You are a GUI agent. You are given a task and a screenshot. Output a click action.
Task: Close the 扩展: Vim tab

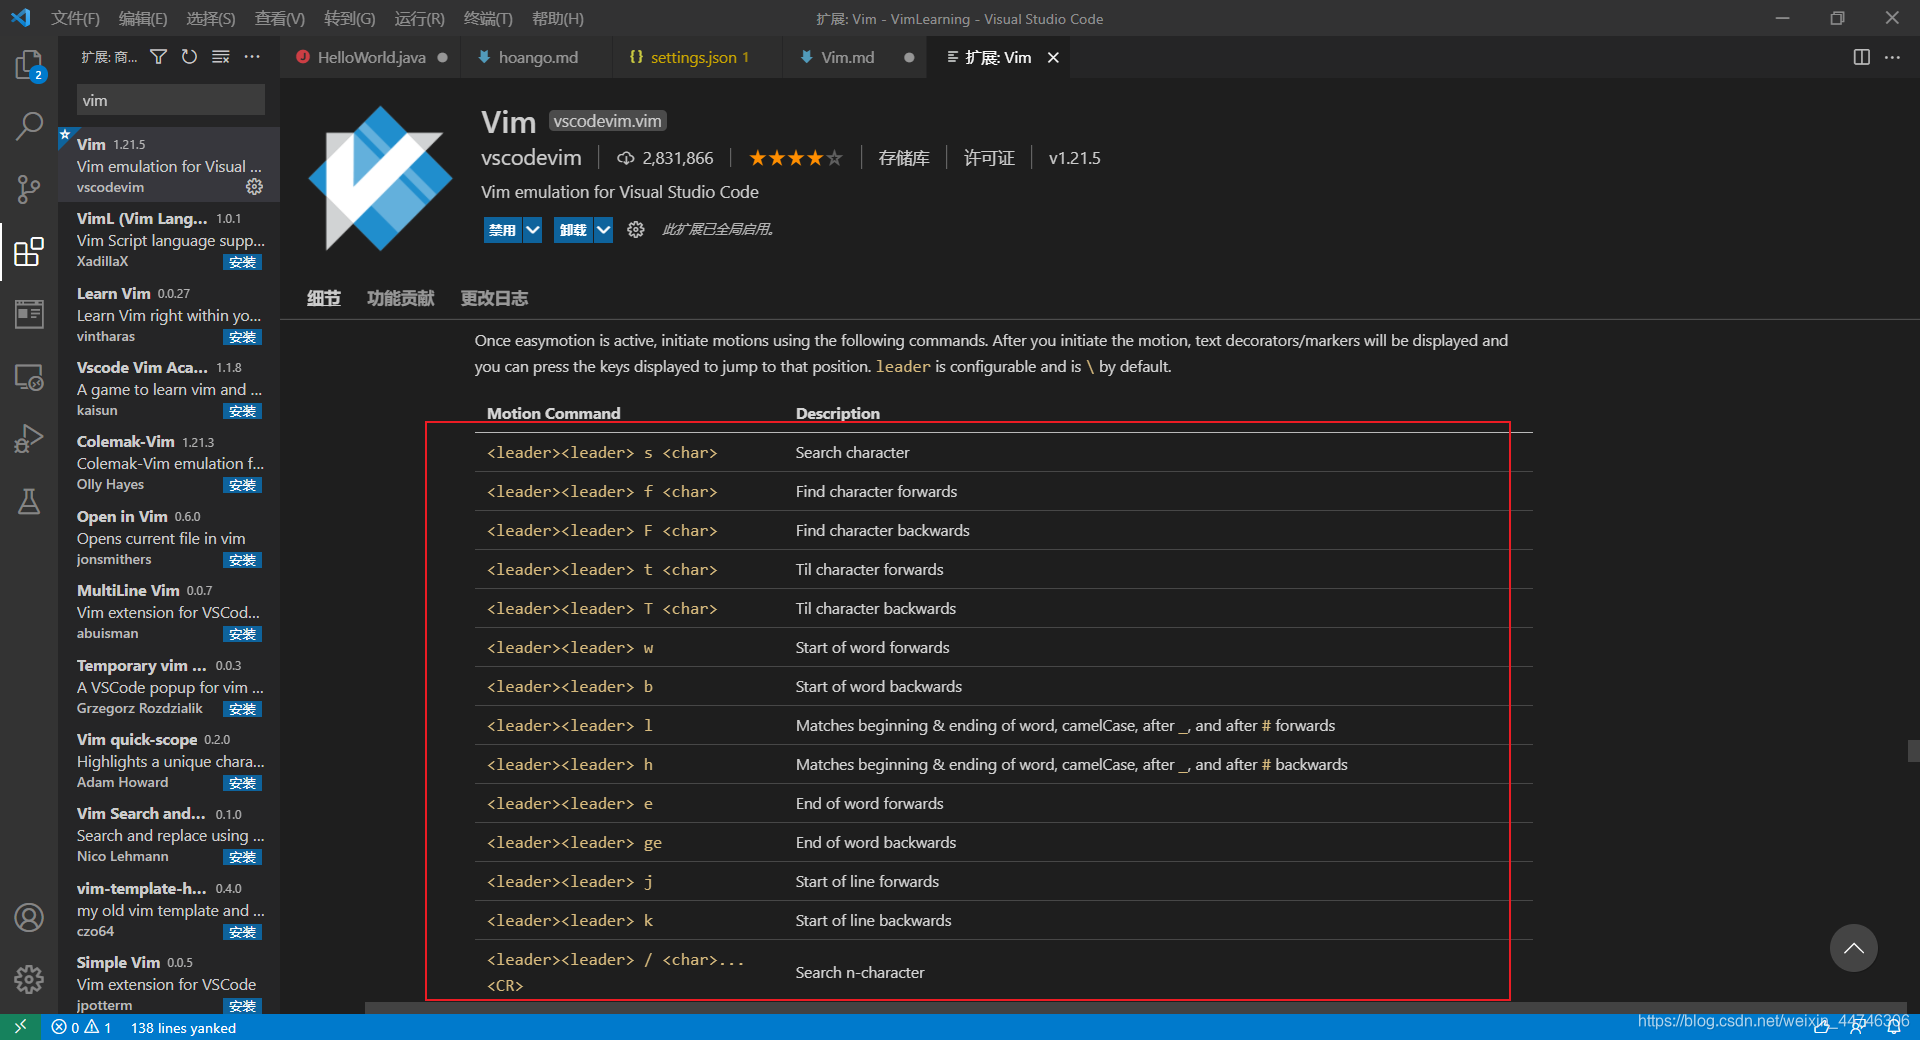point(1053,58)
